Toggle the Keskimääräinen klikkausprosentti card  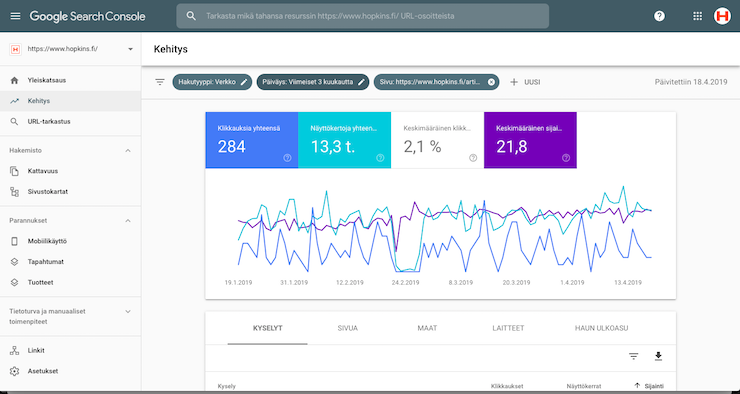coord(437,140)
